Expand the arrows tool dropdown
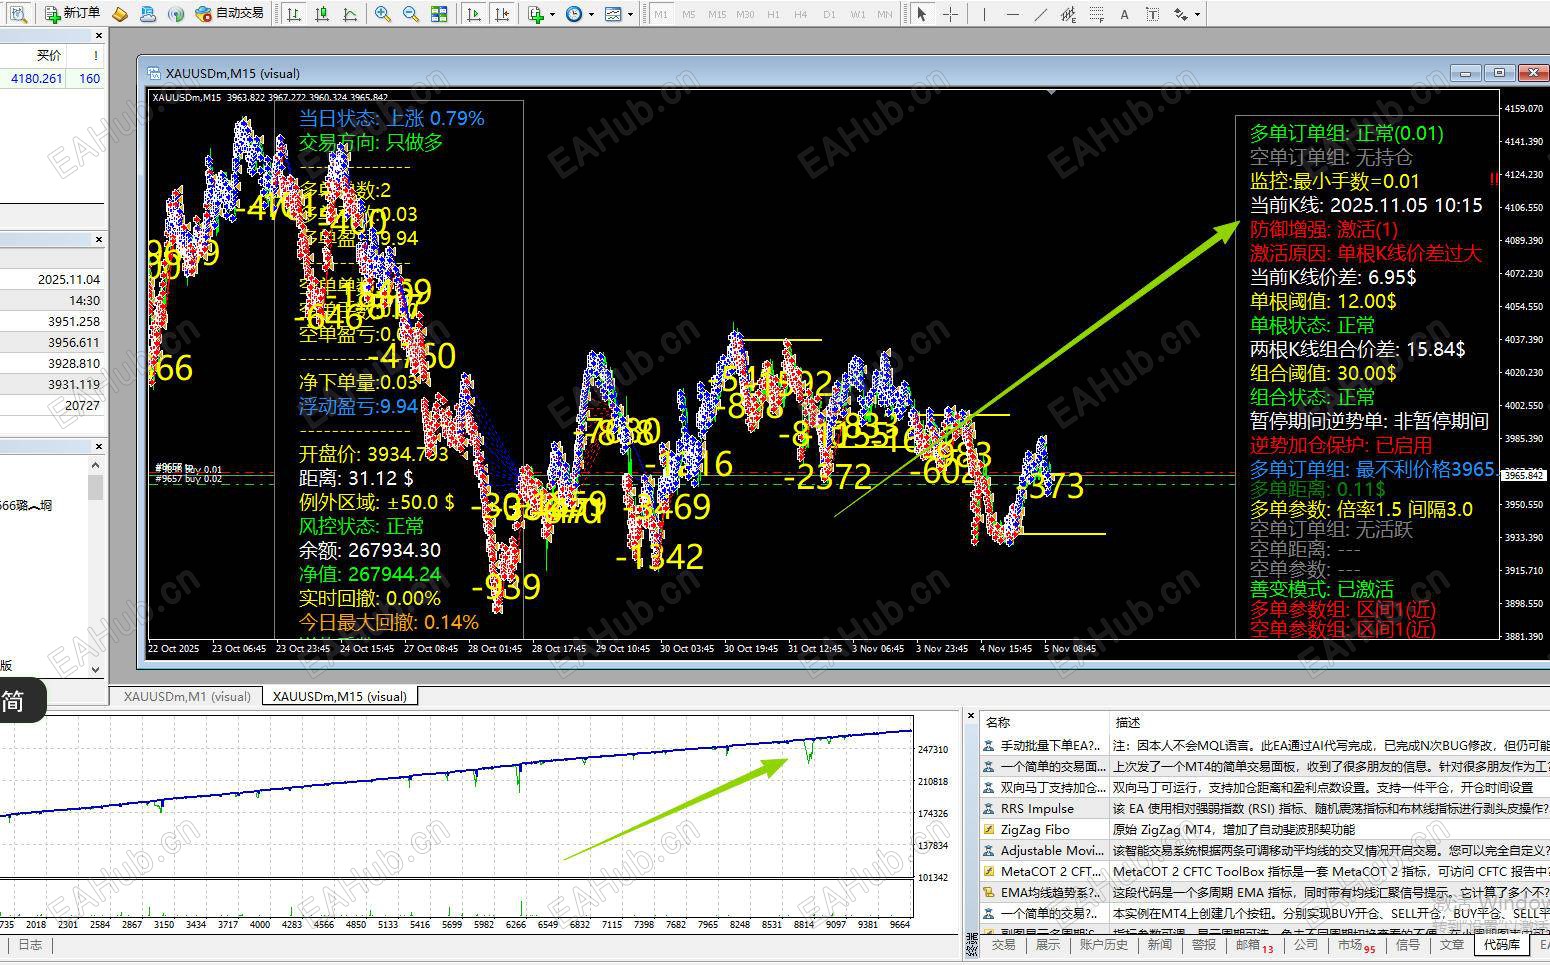Image resolution: width=1550 pixels, height=965 pixels. coord(1197,14)
